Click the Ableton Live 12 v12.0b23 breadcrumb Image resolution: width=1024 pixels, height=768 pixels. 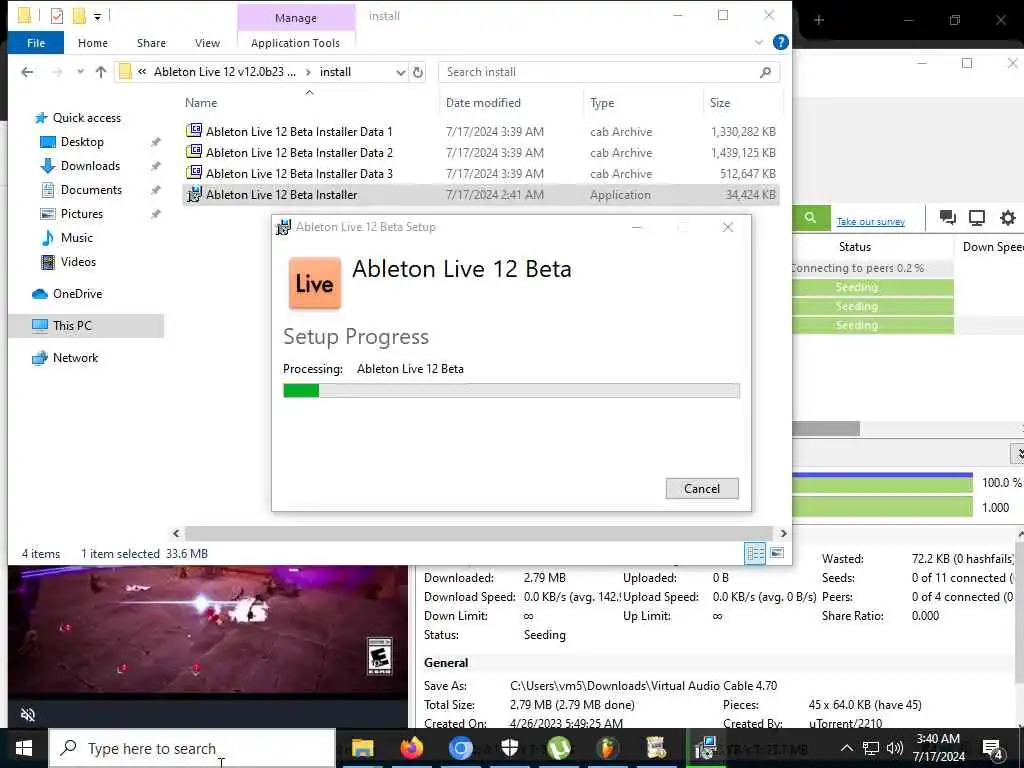(225, 72)
